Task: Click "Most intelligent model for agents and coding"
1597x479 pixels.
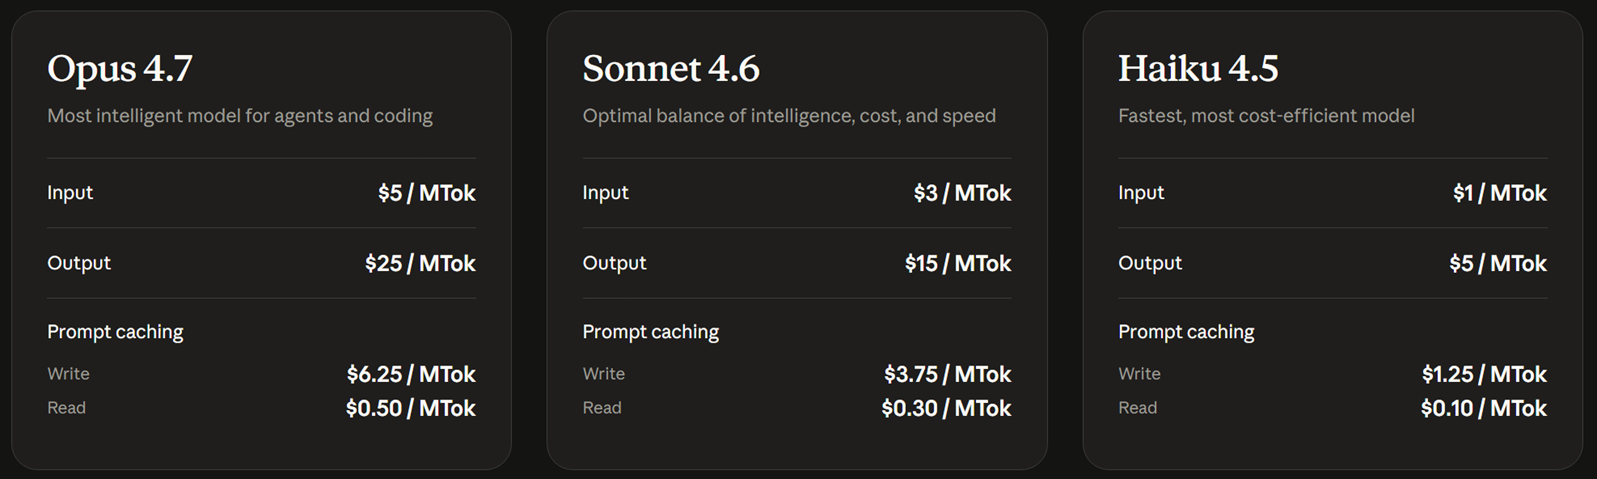Action: [240, 116]
